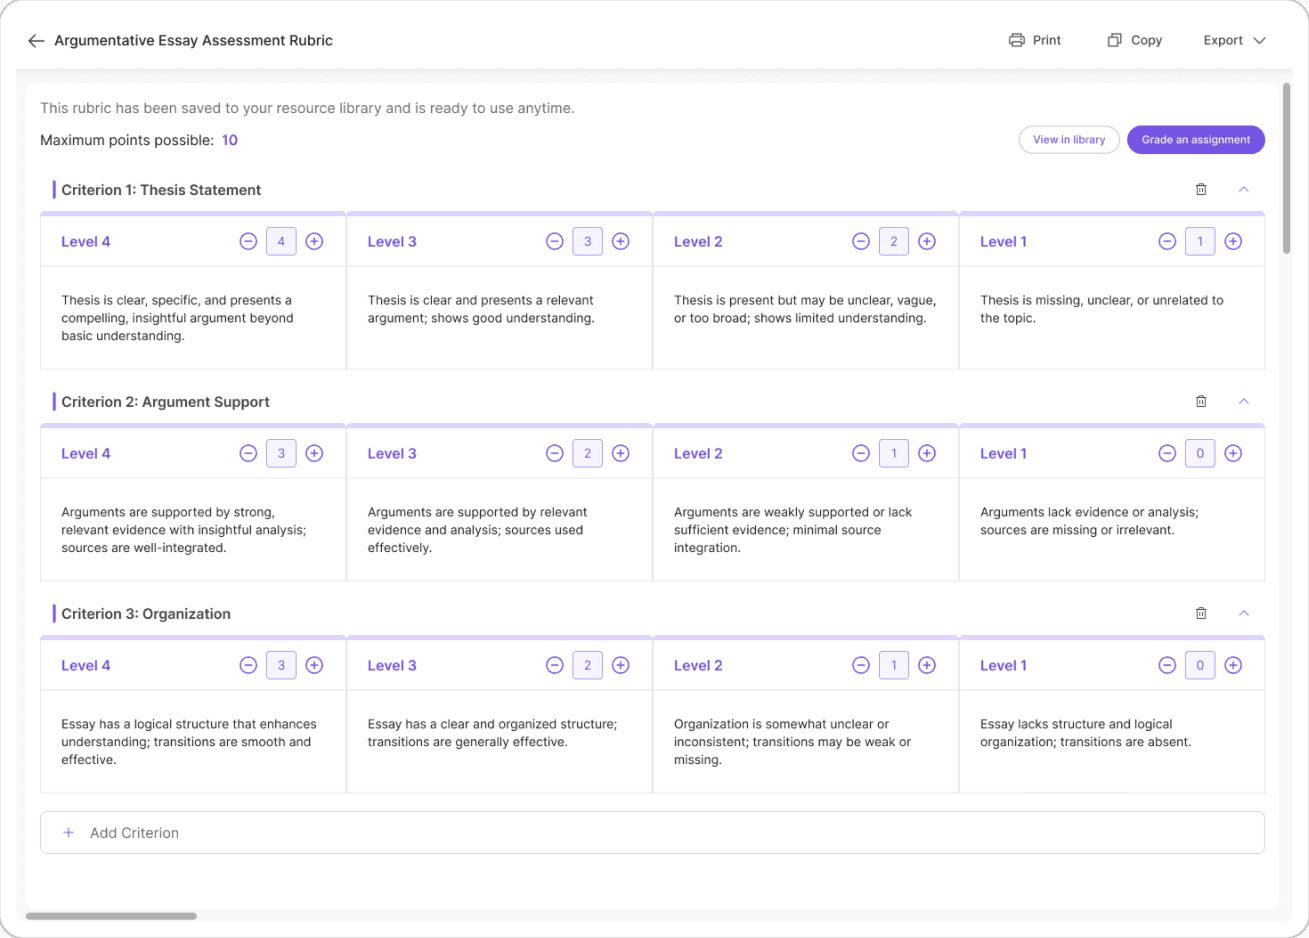Delete Criterion 2: Argument Support
This screenshot has width=1309, height=938.
pyautogui.click(x=1201, y=401)
